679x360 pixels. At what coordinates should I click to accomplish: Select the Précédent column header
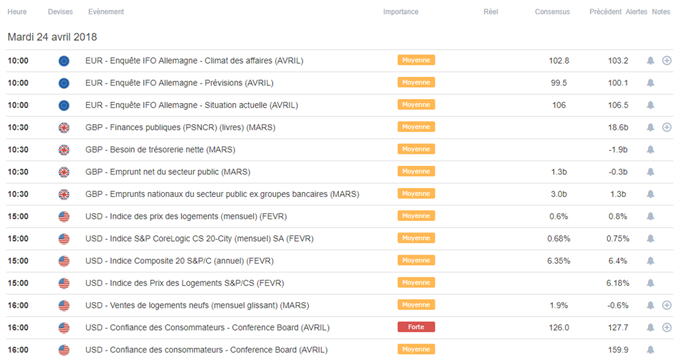[x=605, y=12]
